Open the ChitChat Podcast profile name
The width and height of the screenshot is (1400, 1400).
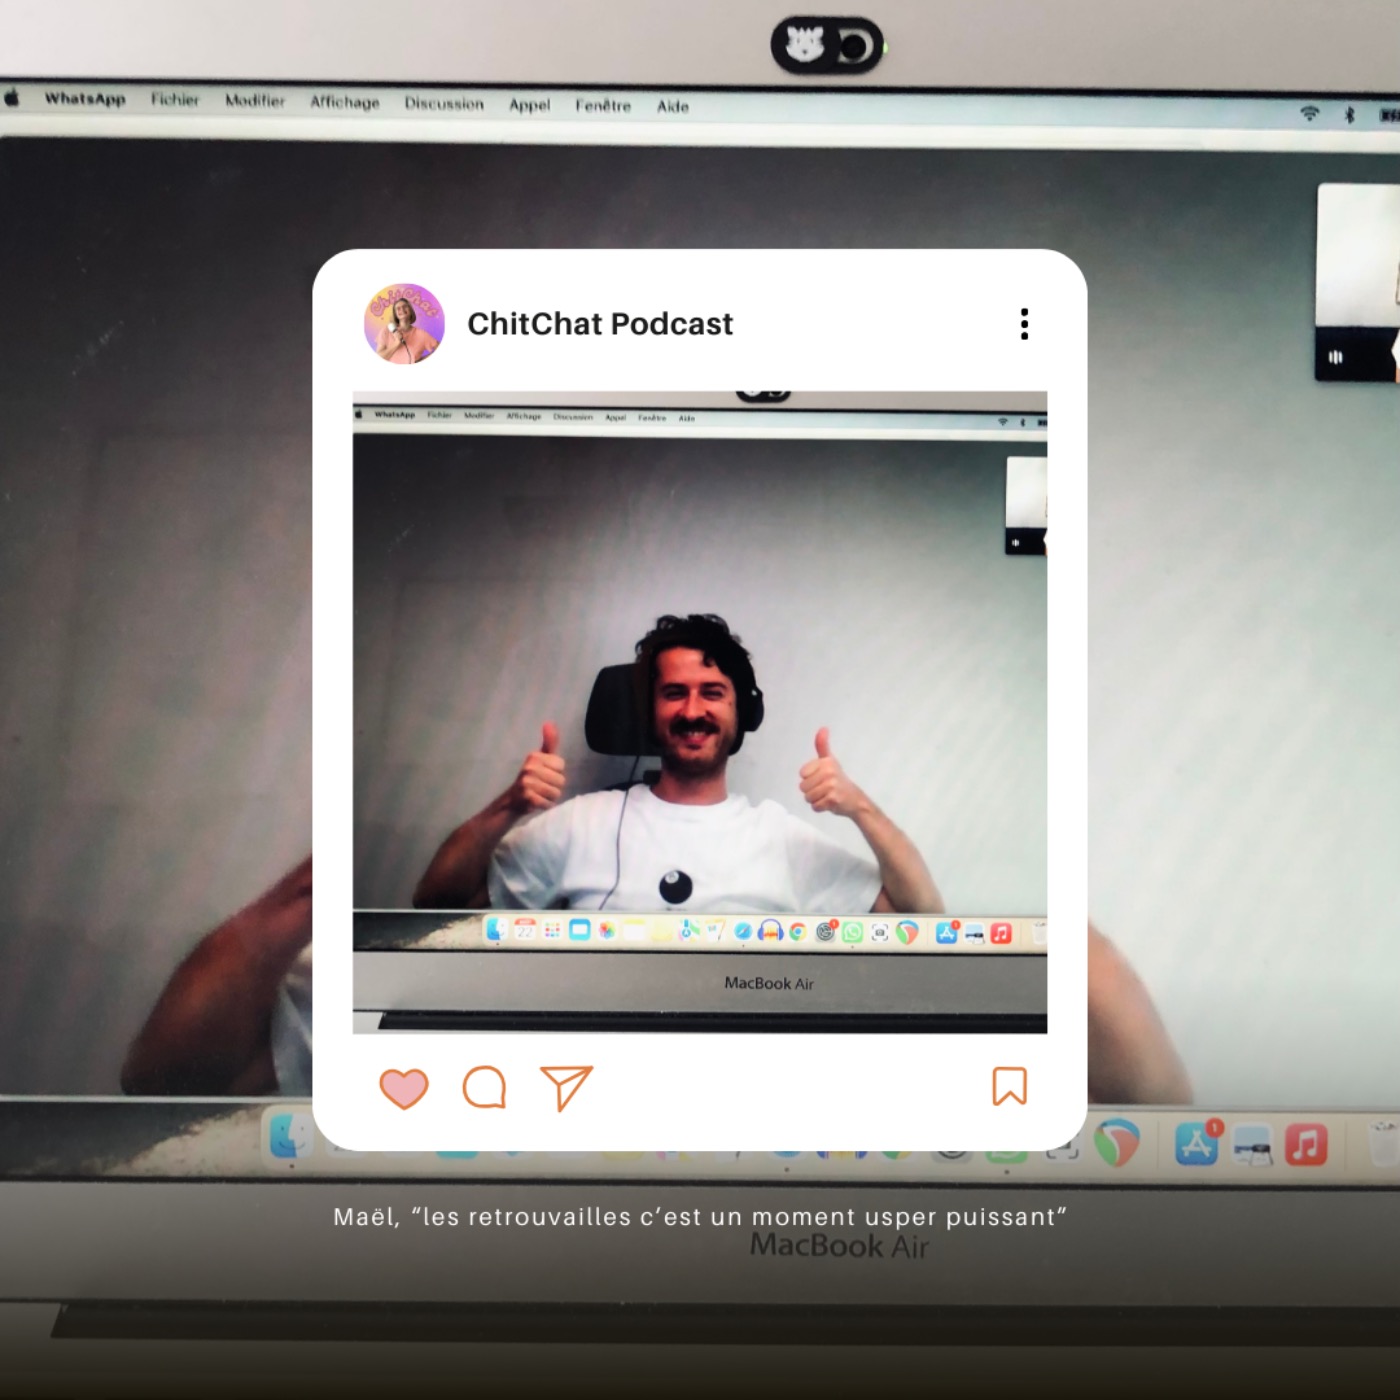coord(600,324)
